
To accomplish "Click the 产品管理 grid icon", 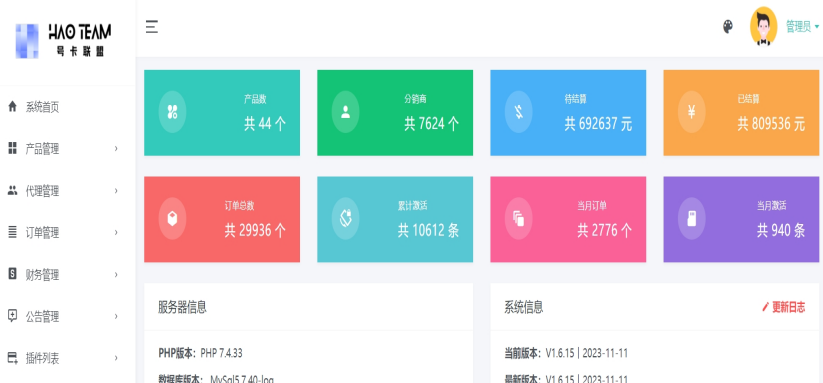I will [13, 148].
